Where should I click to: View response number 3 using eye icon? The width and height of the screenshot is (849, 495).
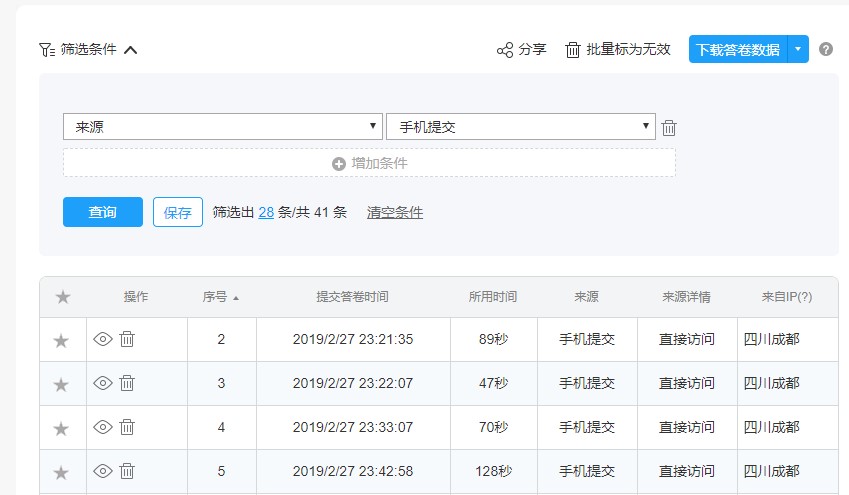coord(102,383)
